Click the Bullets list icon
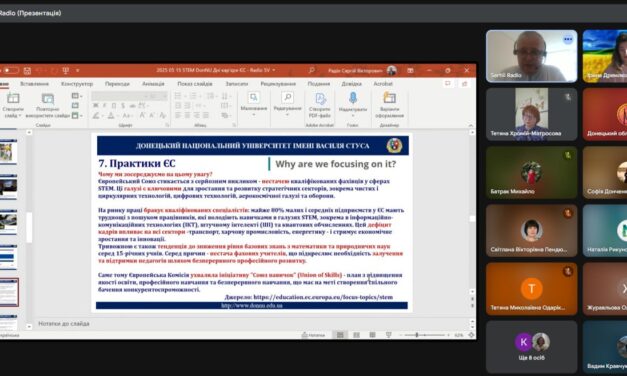 [178, 96]
